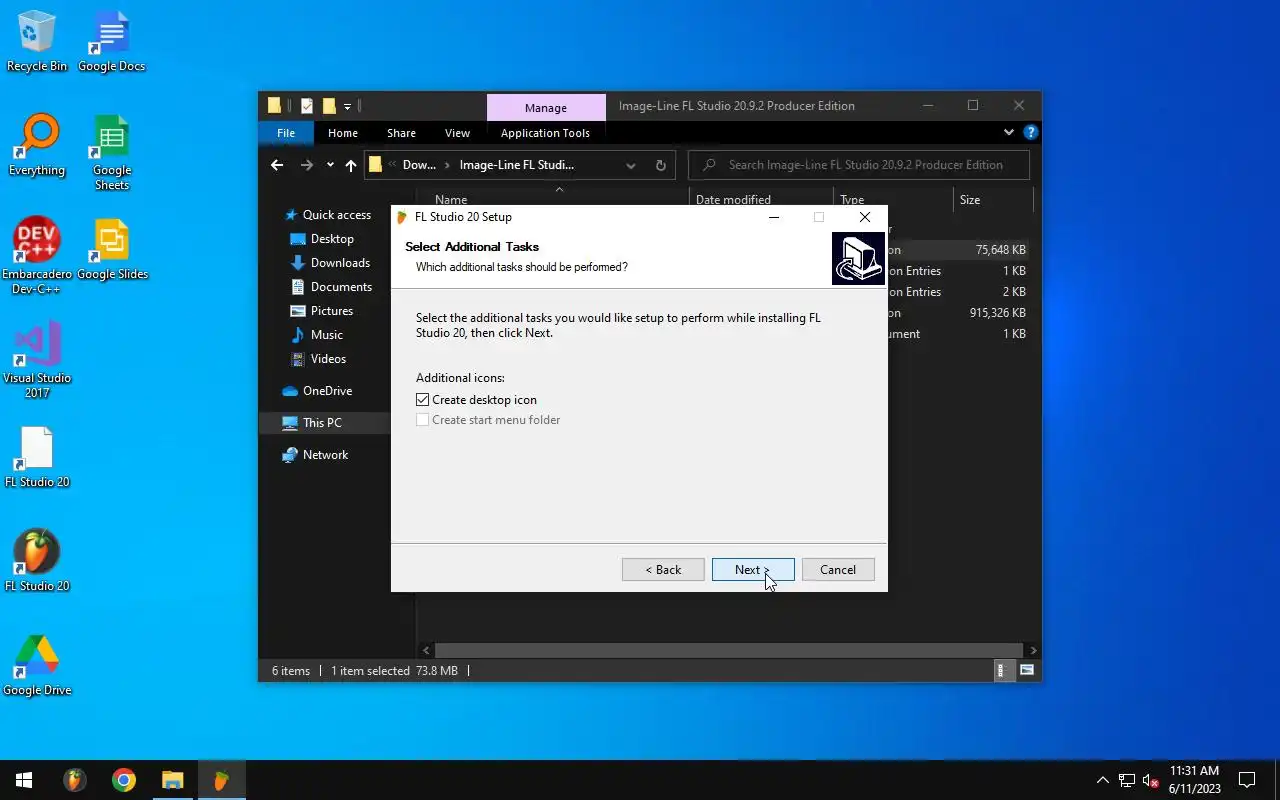Open the Google Docs desktop shortcut
The height and width of the screenshot is (800, 1280).
point(111,41)
